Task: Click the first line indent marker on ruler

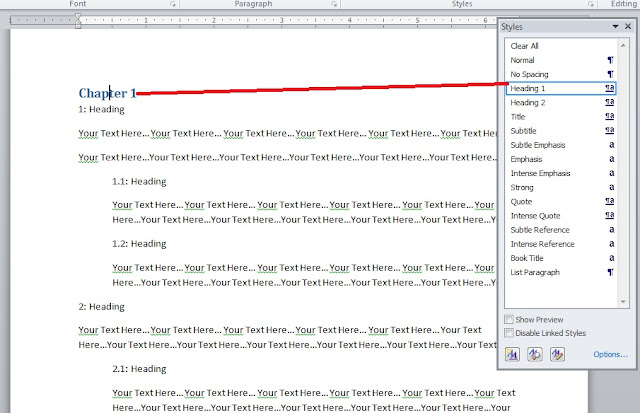Action: (78, 16)
